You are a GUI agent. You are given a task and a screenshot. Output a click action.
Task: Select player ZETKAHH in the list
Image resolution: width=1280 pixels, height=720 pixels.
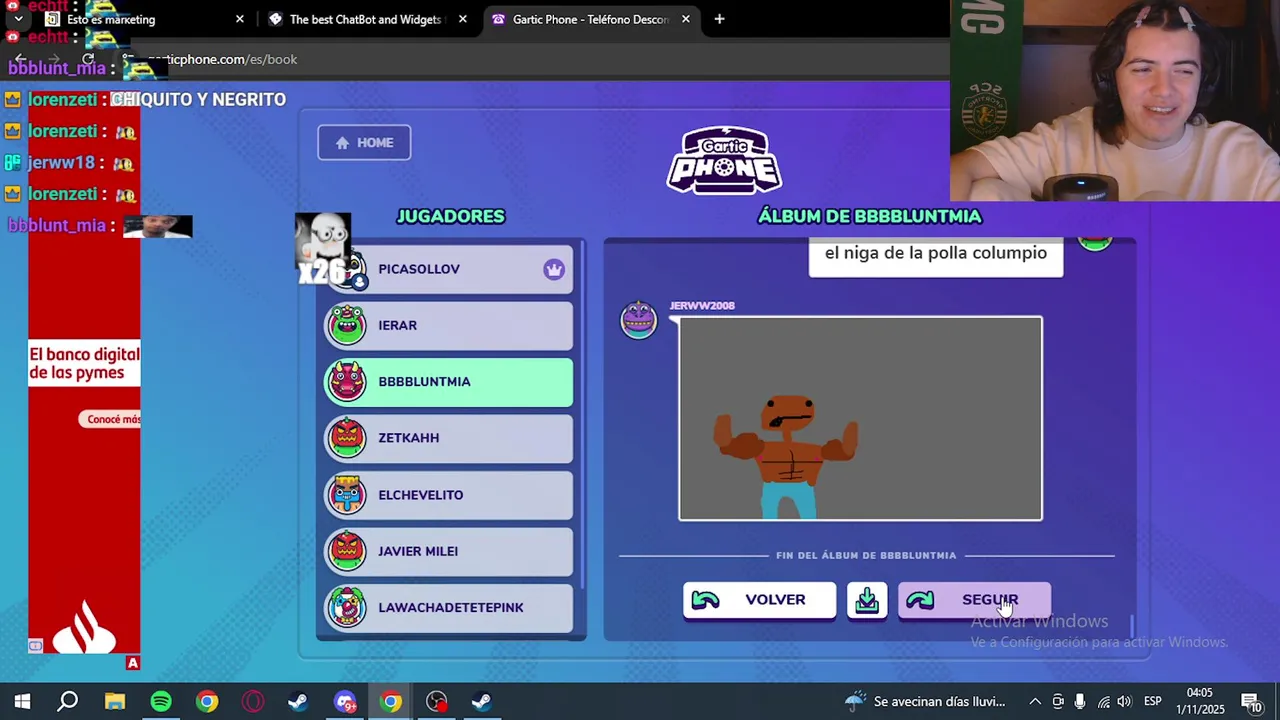(x=449, y=438)
